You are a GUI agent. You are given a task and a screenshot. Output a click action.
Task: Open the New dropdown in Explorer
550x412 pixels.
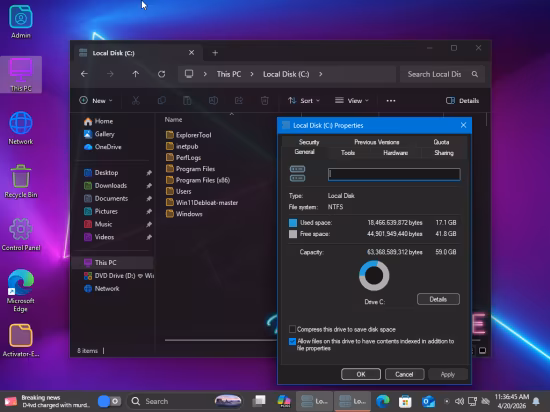point(96,101)
